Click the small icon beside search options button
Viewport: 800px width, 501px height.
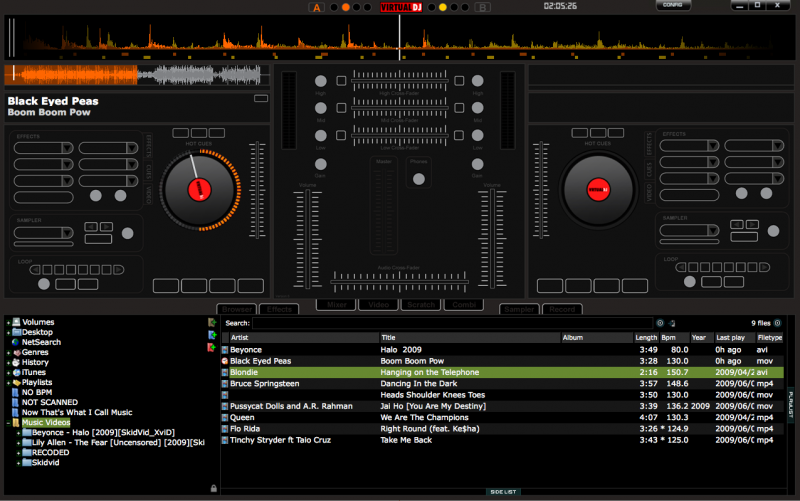(672, 323)
